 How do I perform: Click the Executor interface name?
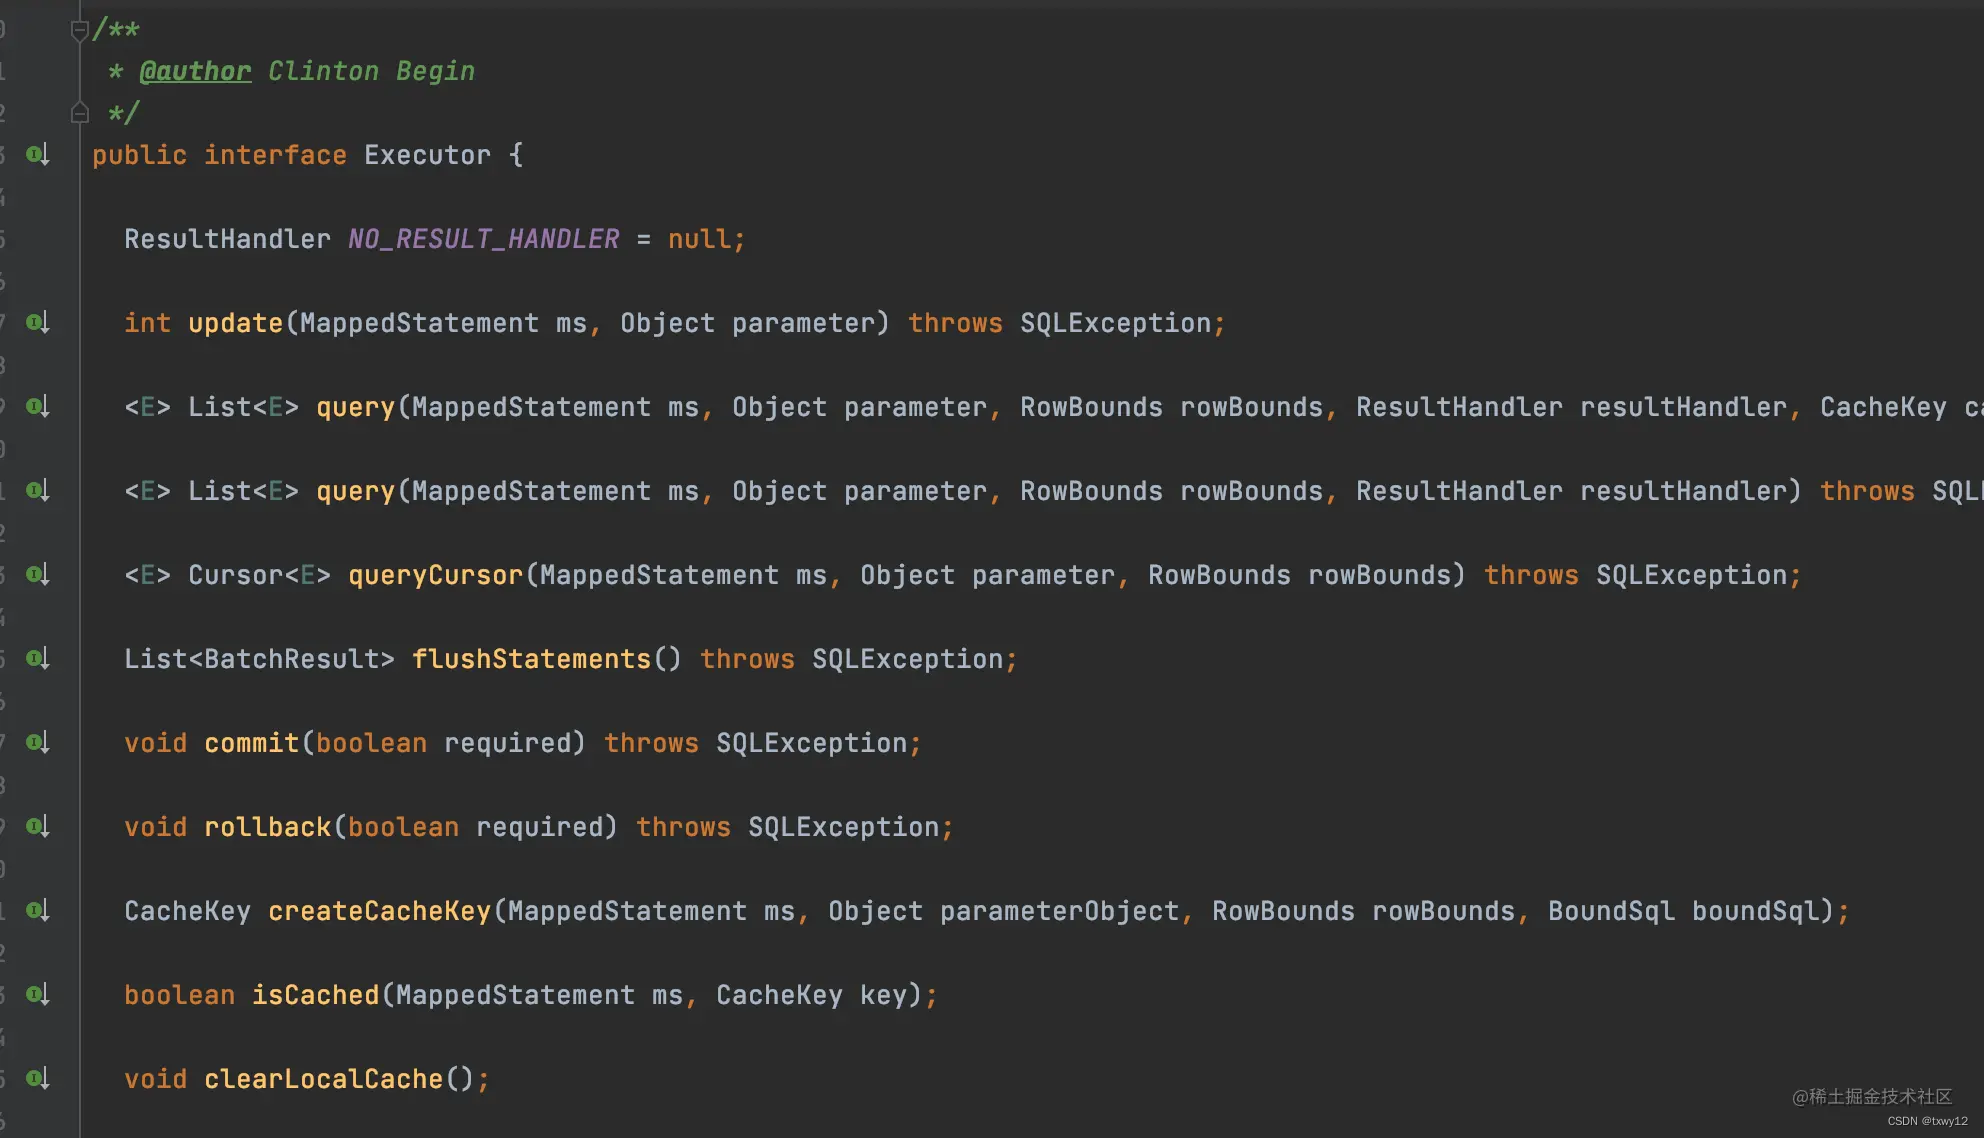click(x=427, y=155)
